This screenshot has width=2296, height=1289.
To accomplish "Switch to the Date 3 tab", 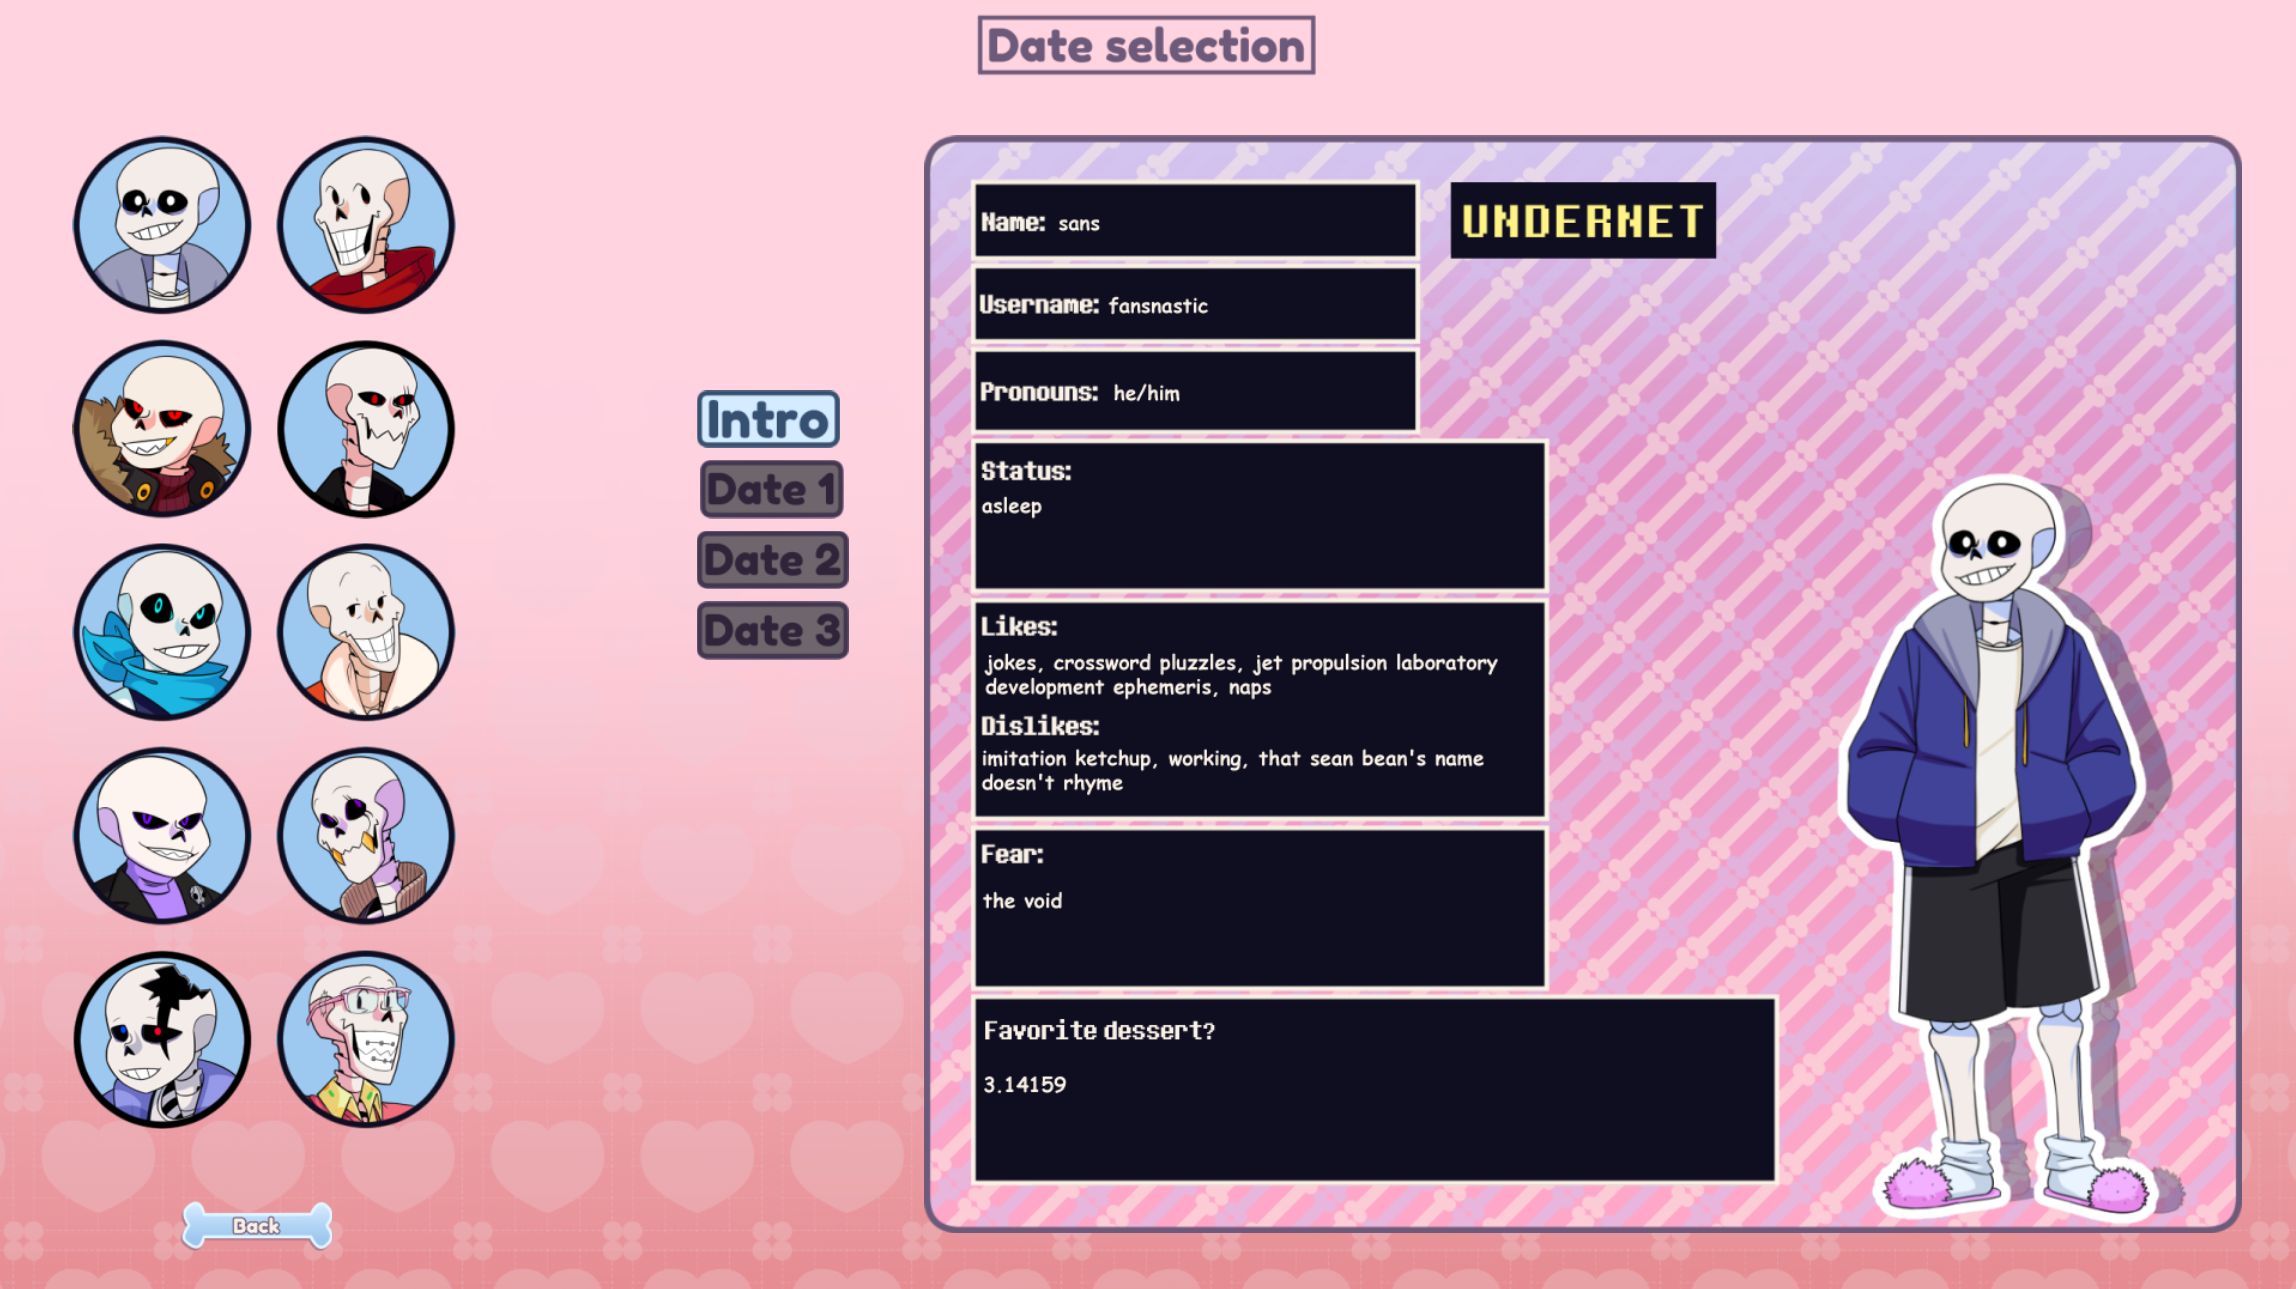I will [772, 630].
